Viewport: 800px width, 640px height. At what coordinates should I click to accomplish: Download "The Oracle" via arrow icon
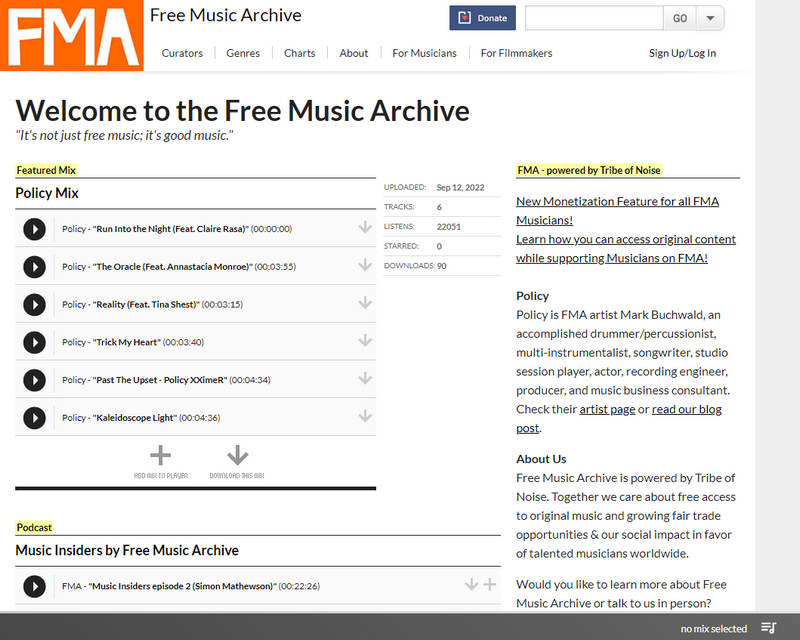[x=365, y=265]
